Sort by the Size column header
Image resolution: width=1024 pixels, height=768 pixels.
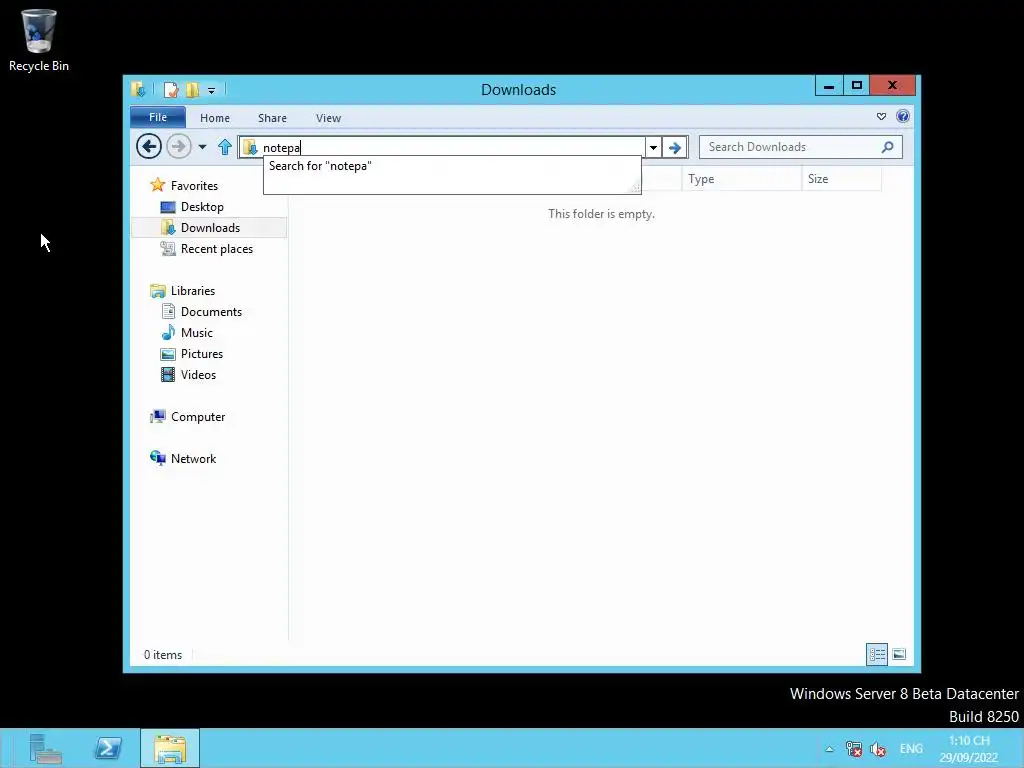tap(841, 178)
